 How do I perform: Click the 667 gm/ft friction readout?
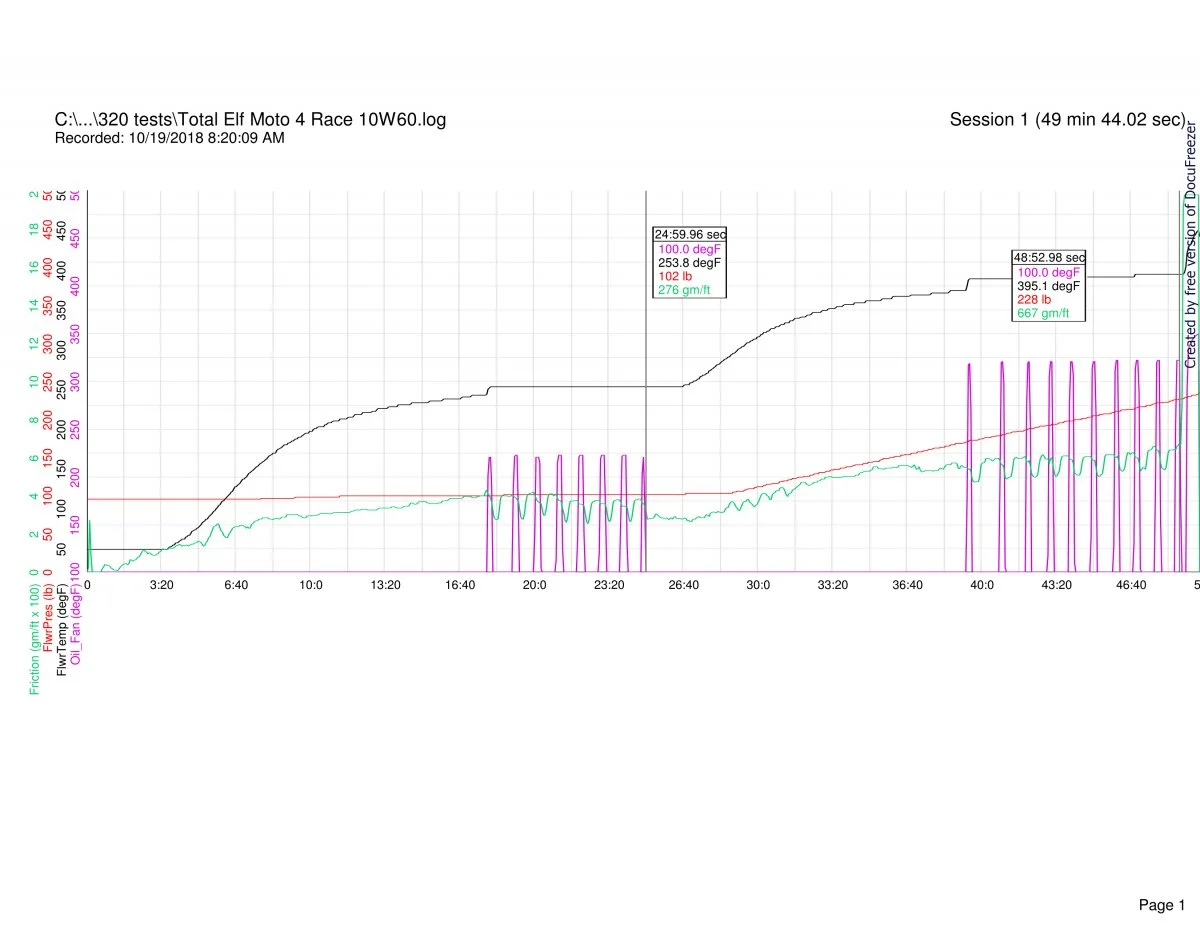pos(1043,313)
